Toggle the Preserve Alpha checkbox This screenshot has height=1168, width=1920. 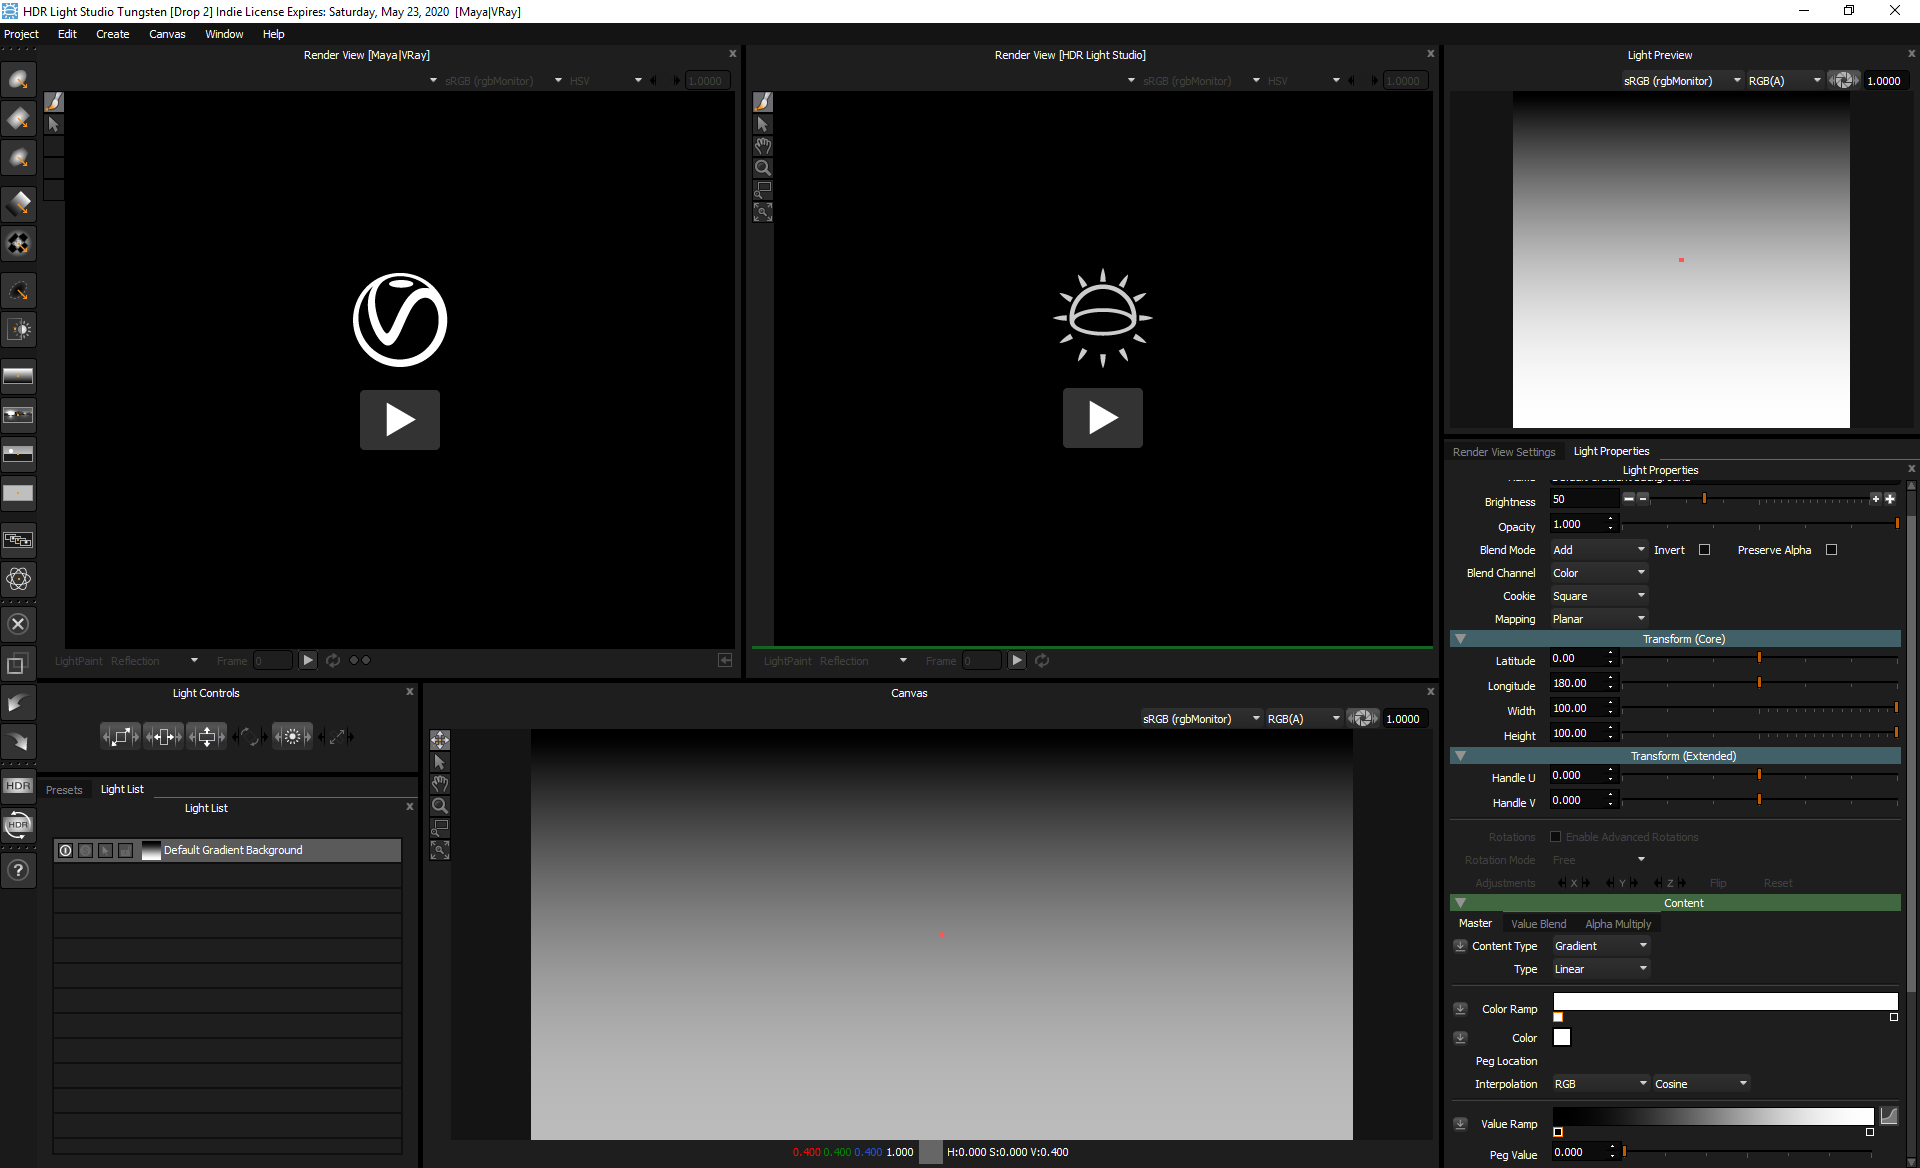point(1832,550)
